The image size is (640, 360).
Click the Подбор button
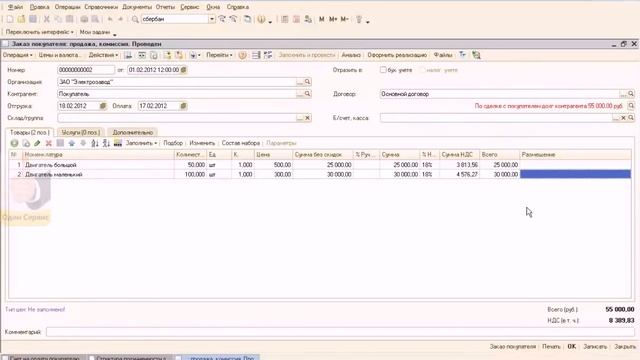(173, 143)
